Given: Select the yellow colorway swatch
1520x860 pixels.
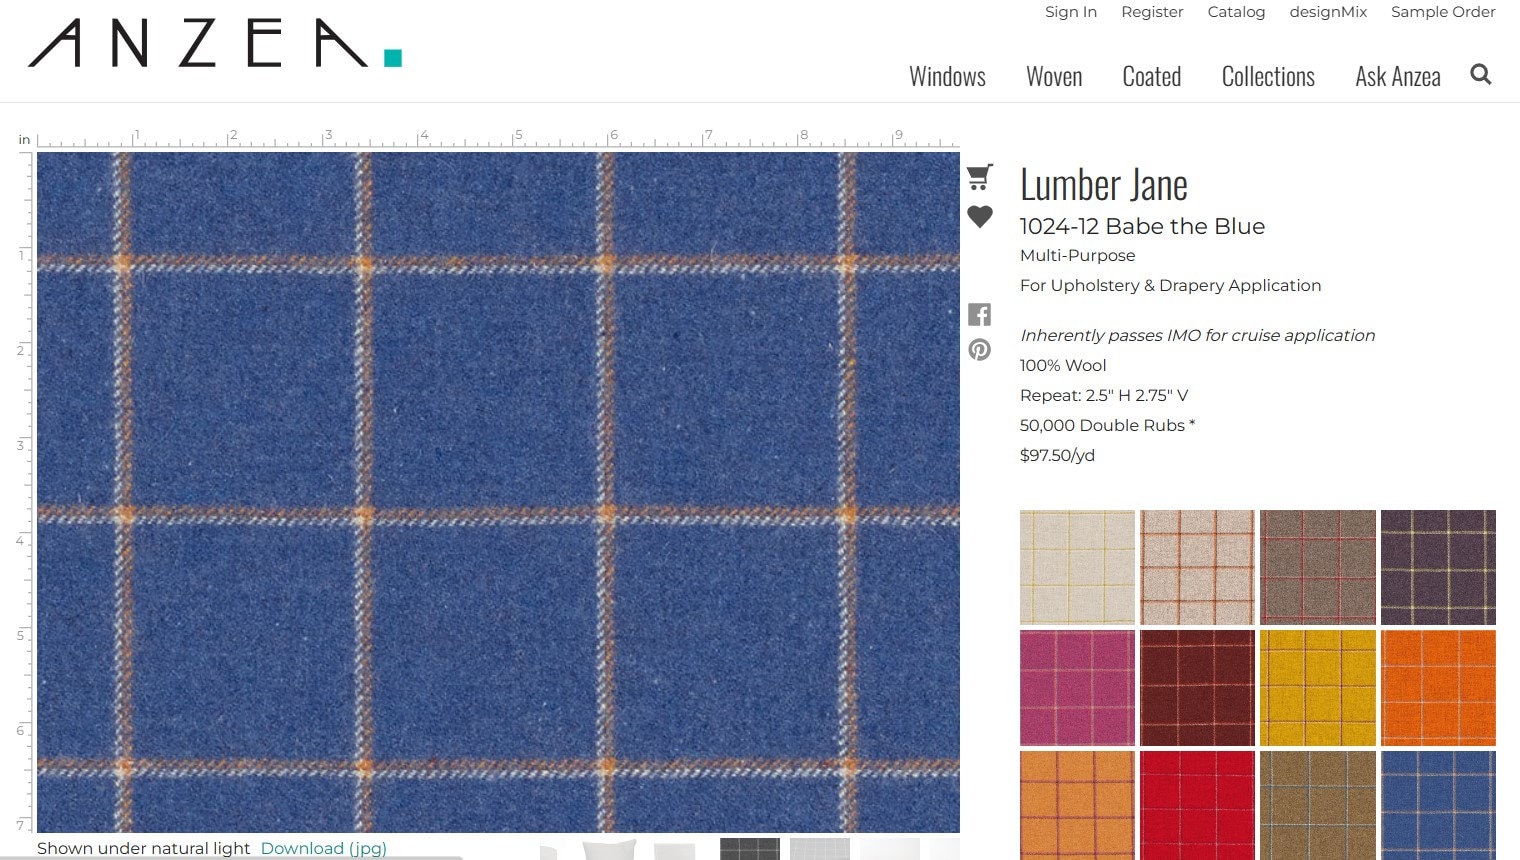Looking at the screenshot, I should pyautogui.click(x=1318, y=688).
